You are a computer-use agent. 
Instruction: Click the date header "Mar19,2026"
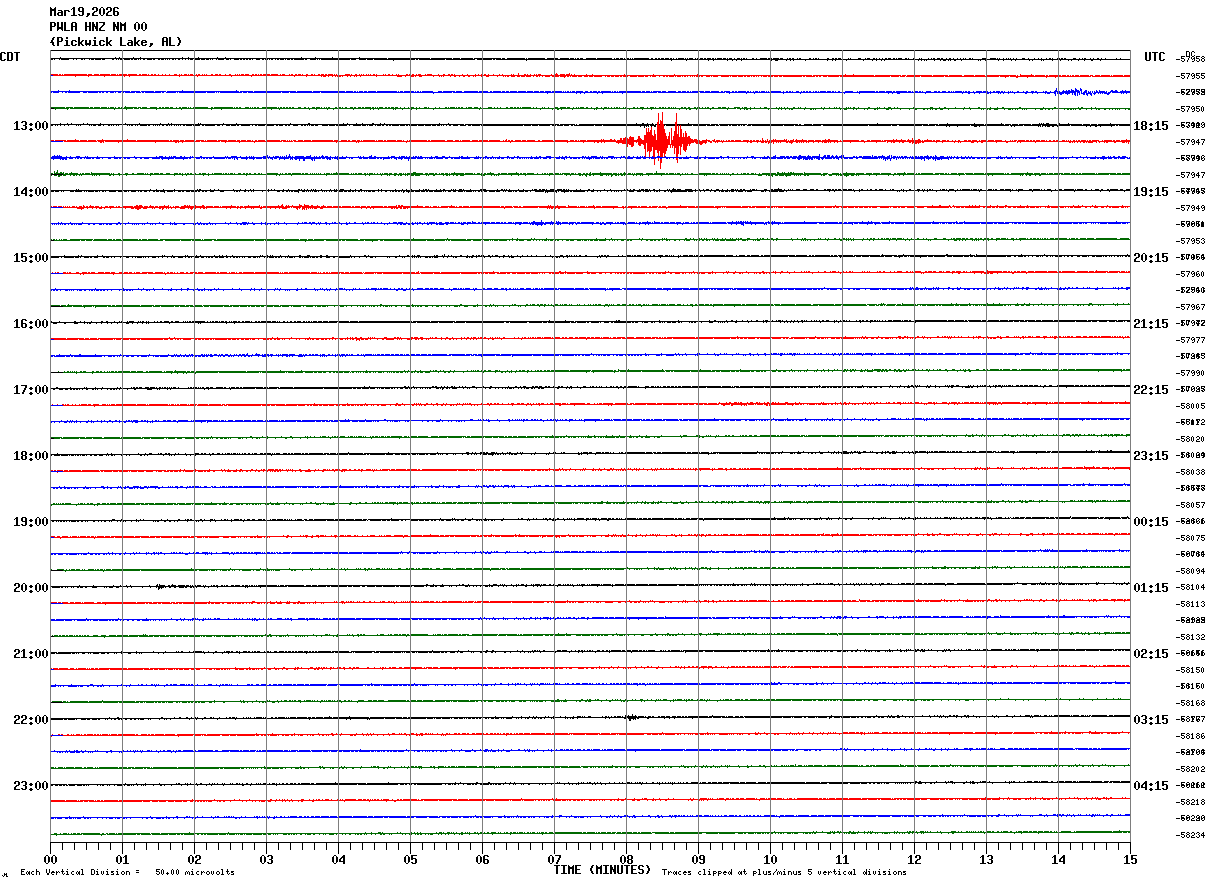coord(84,12)
